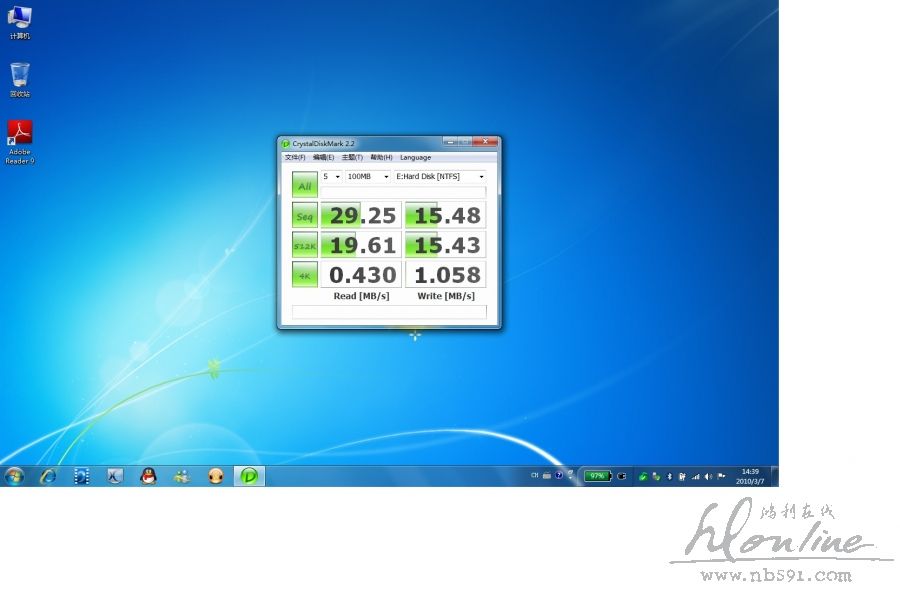The height and width of the screenshot is (600, 900).
Task: Launch Internet Explorer from taskbar
Action: coord(48,476)
